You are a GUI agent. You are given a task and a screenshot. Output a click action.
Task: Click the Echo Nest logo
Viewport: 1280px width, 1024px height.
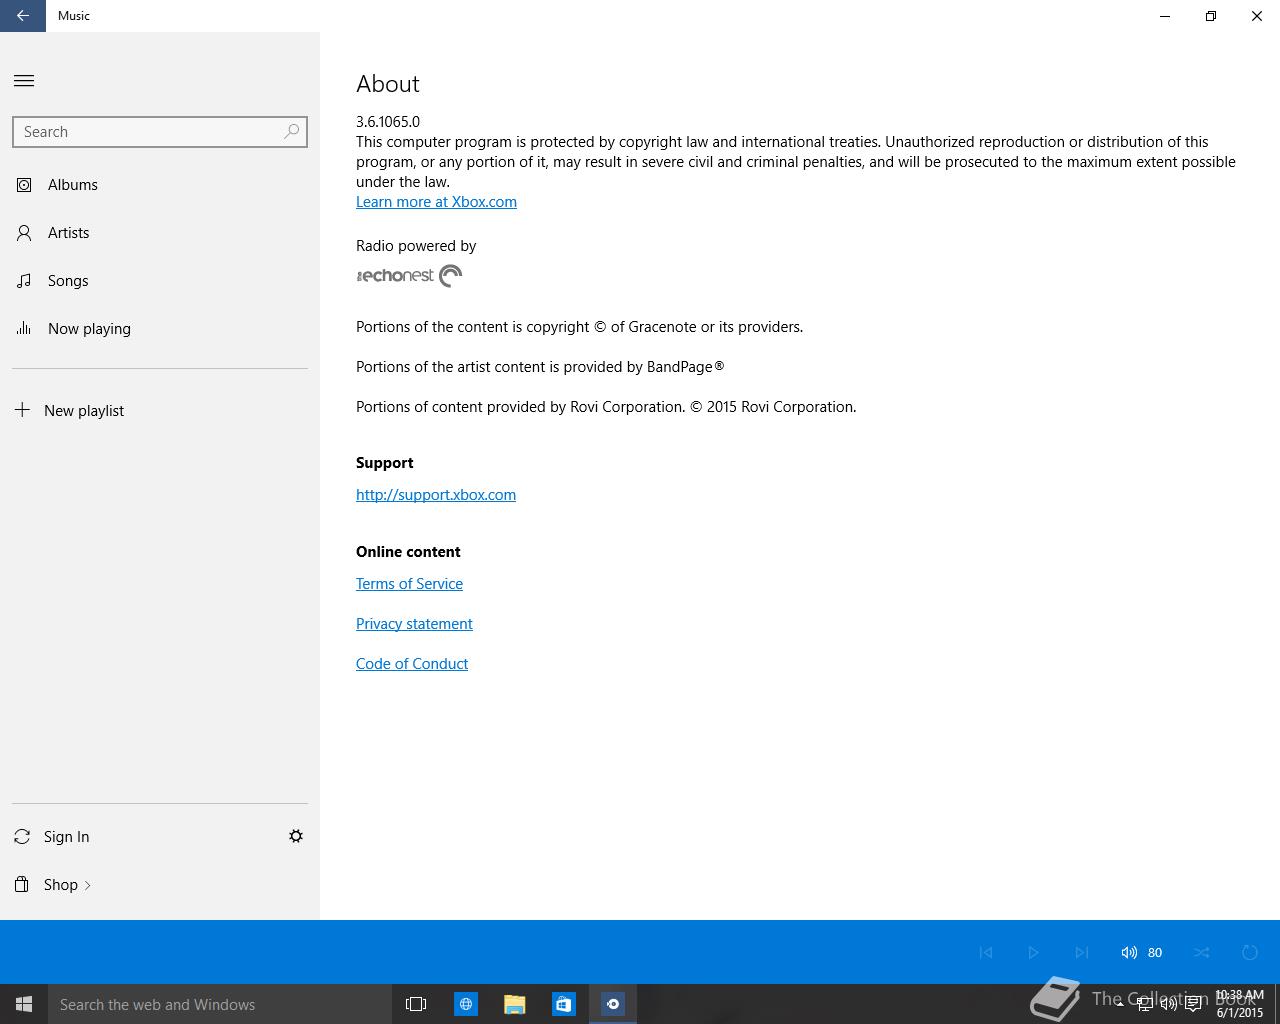[409, 276]
